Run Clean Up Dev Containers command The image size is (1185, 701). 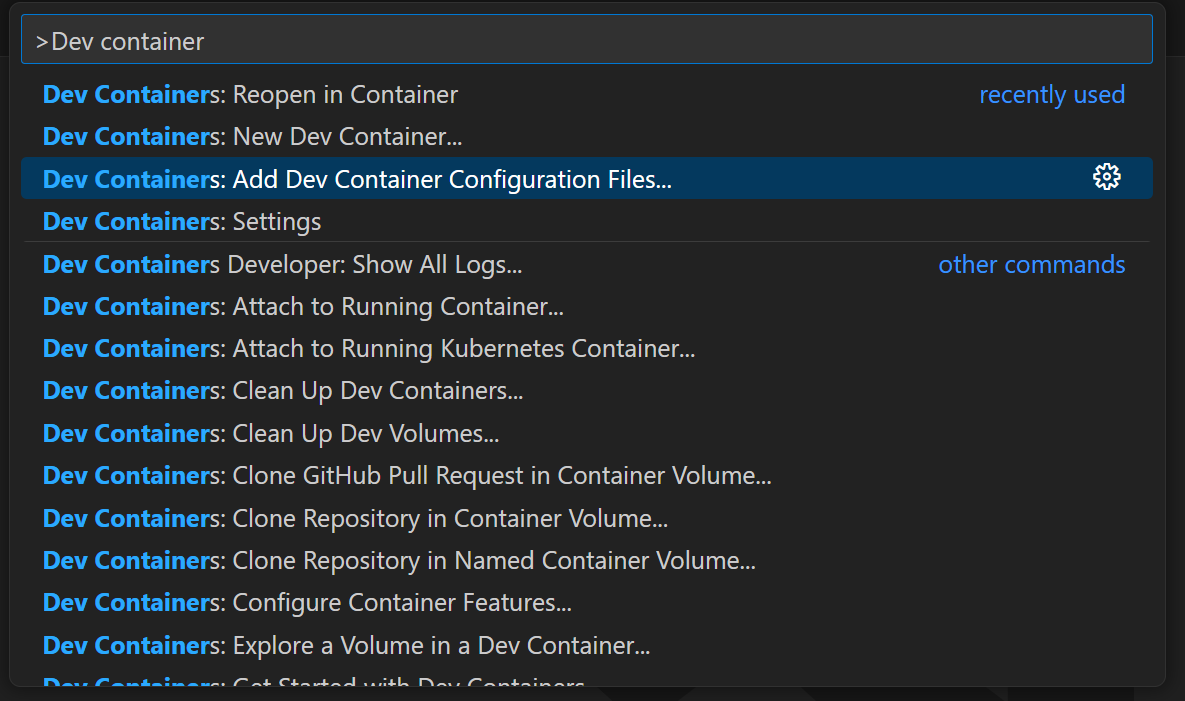tap(283, 391)
